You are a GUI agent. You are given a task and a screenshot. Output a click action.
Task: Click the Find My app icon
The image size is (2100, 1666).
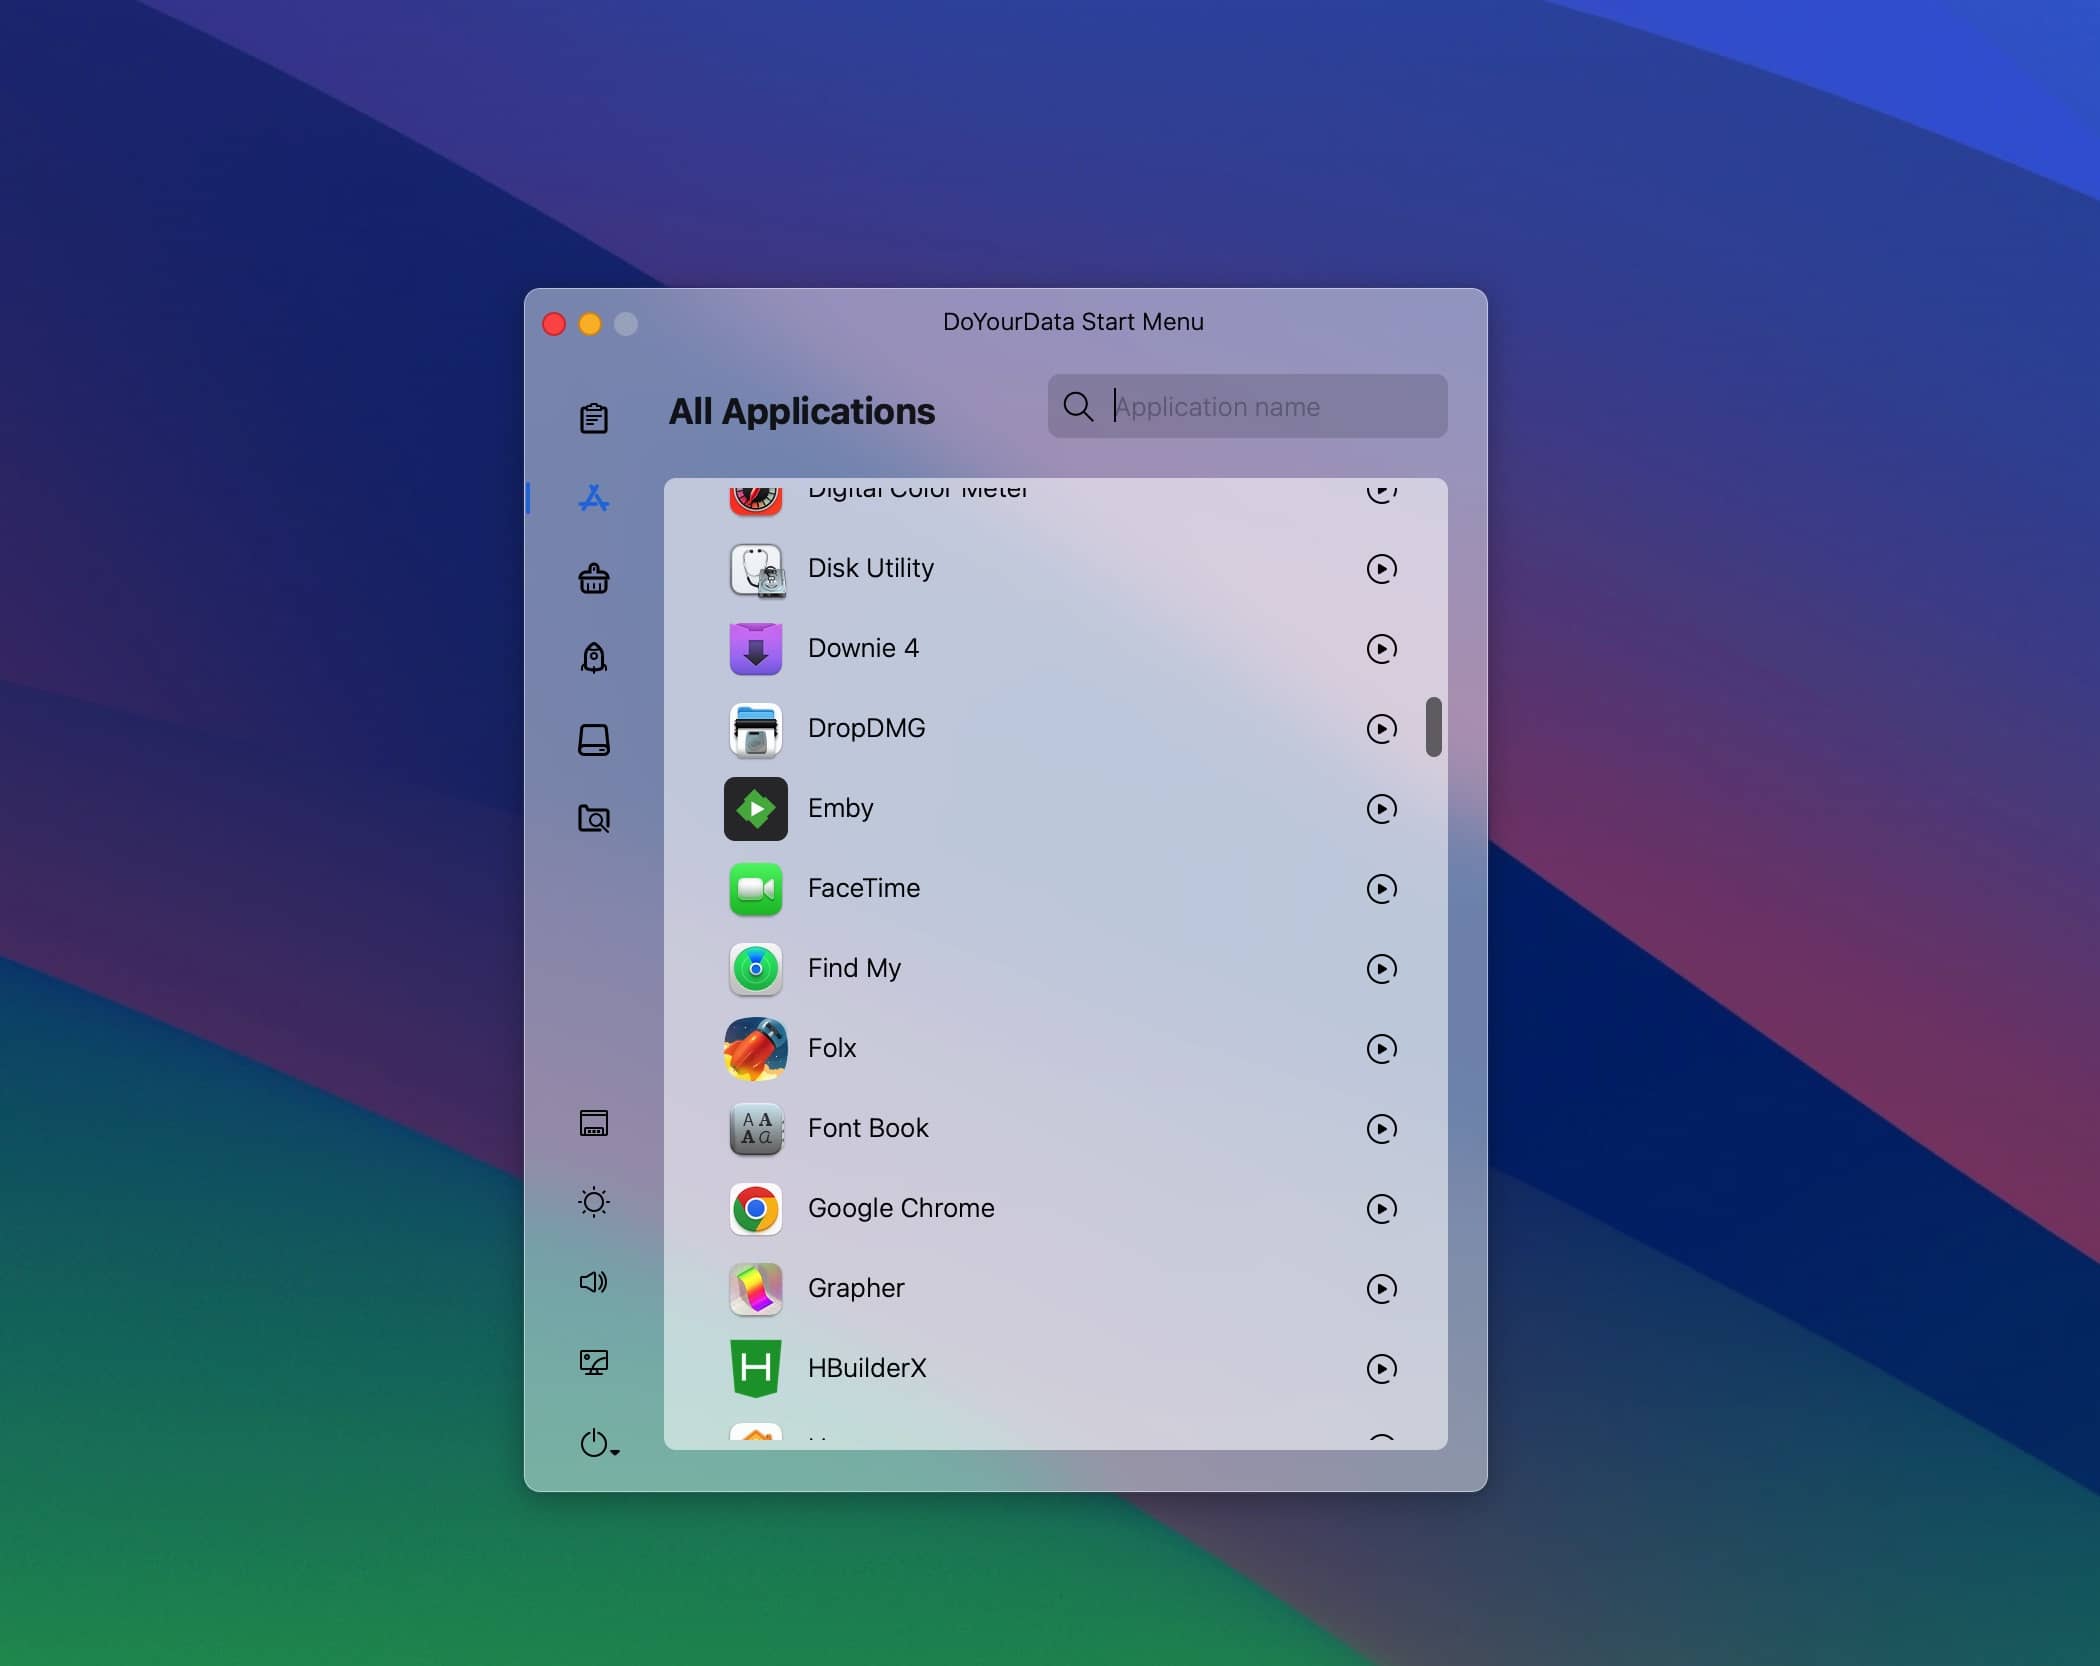(x=756, y=969)
